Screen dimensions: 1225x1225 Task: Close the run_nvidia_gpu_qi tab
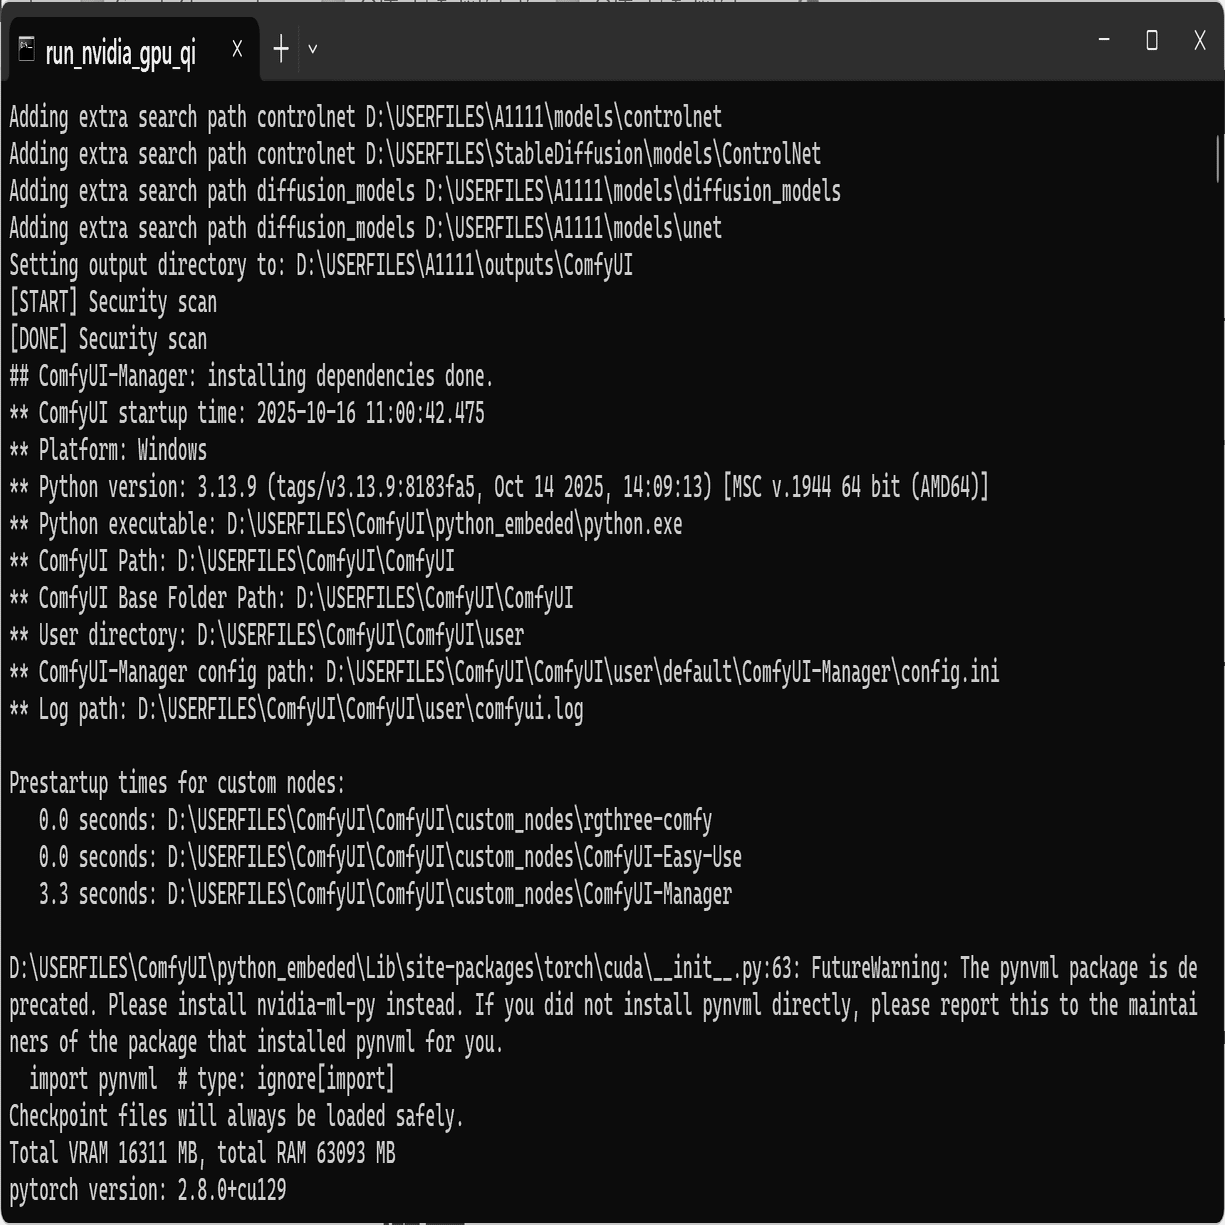237,48
